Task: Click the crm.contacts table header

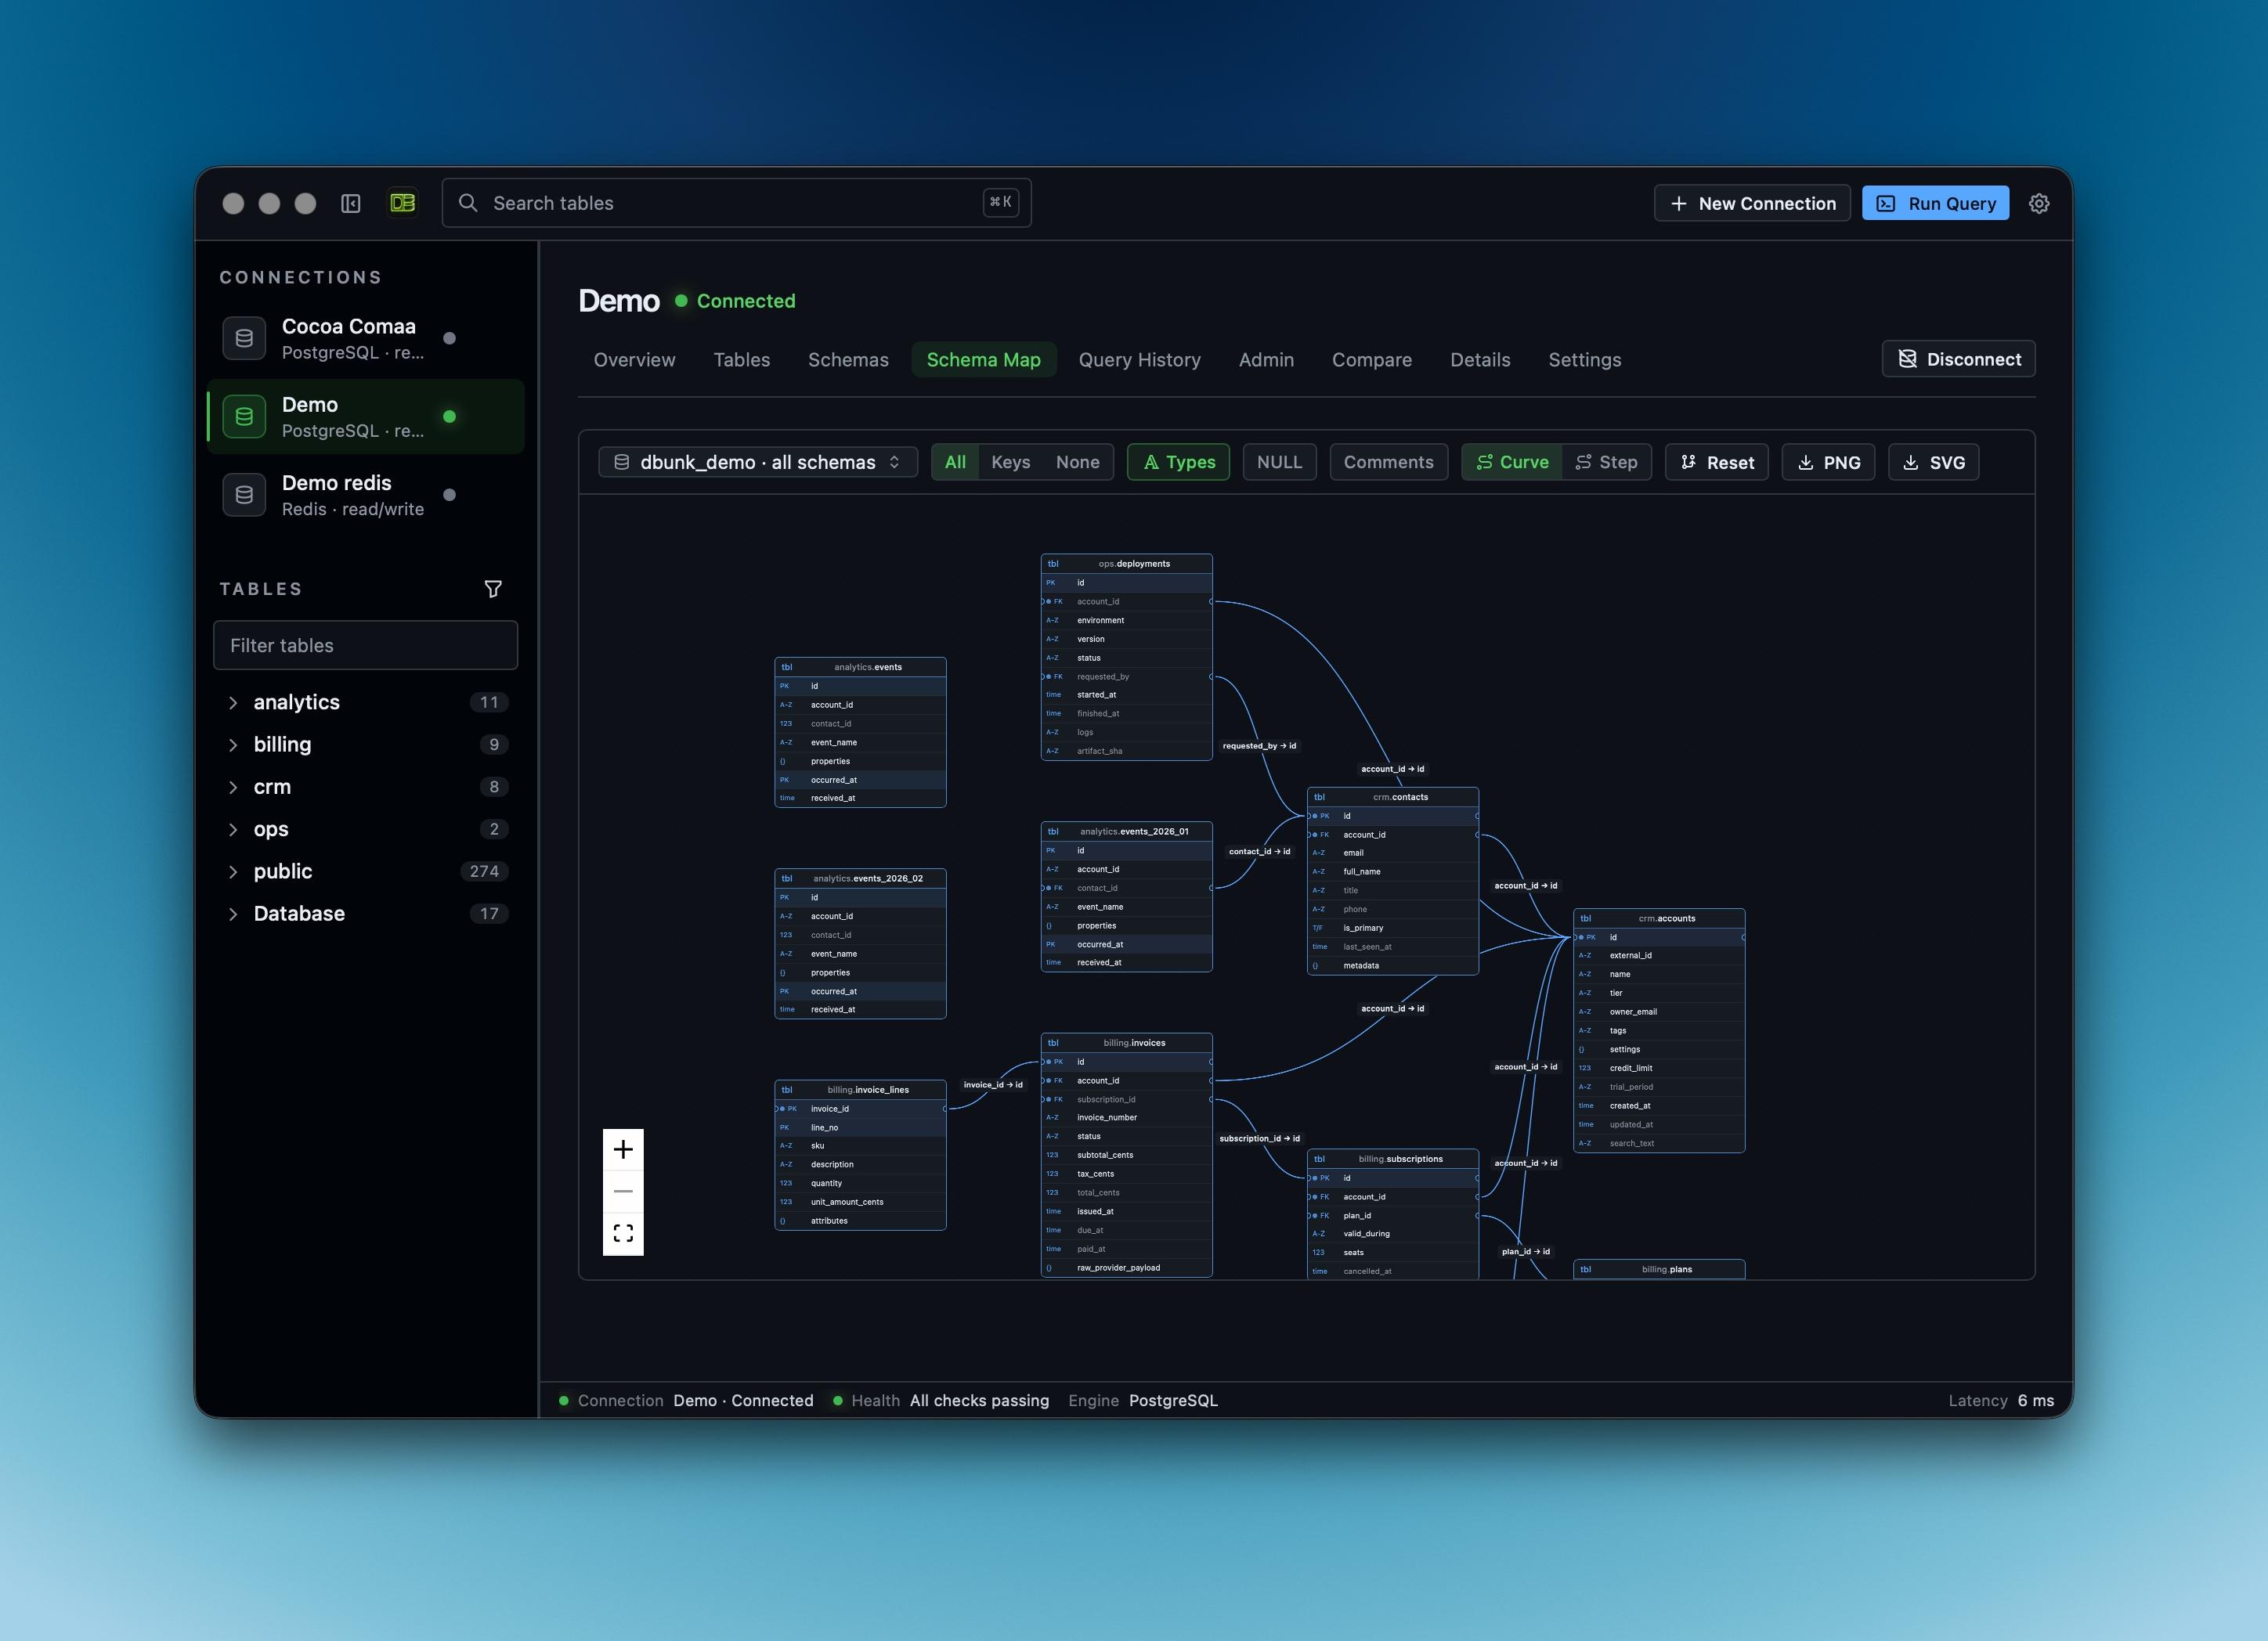Action: (1393, 797)
